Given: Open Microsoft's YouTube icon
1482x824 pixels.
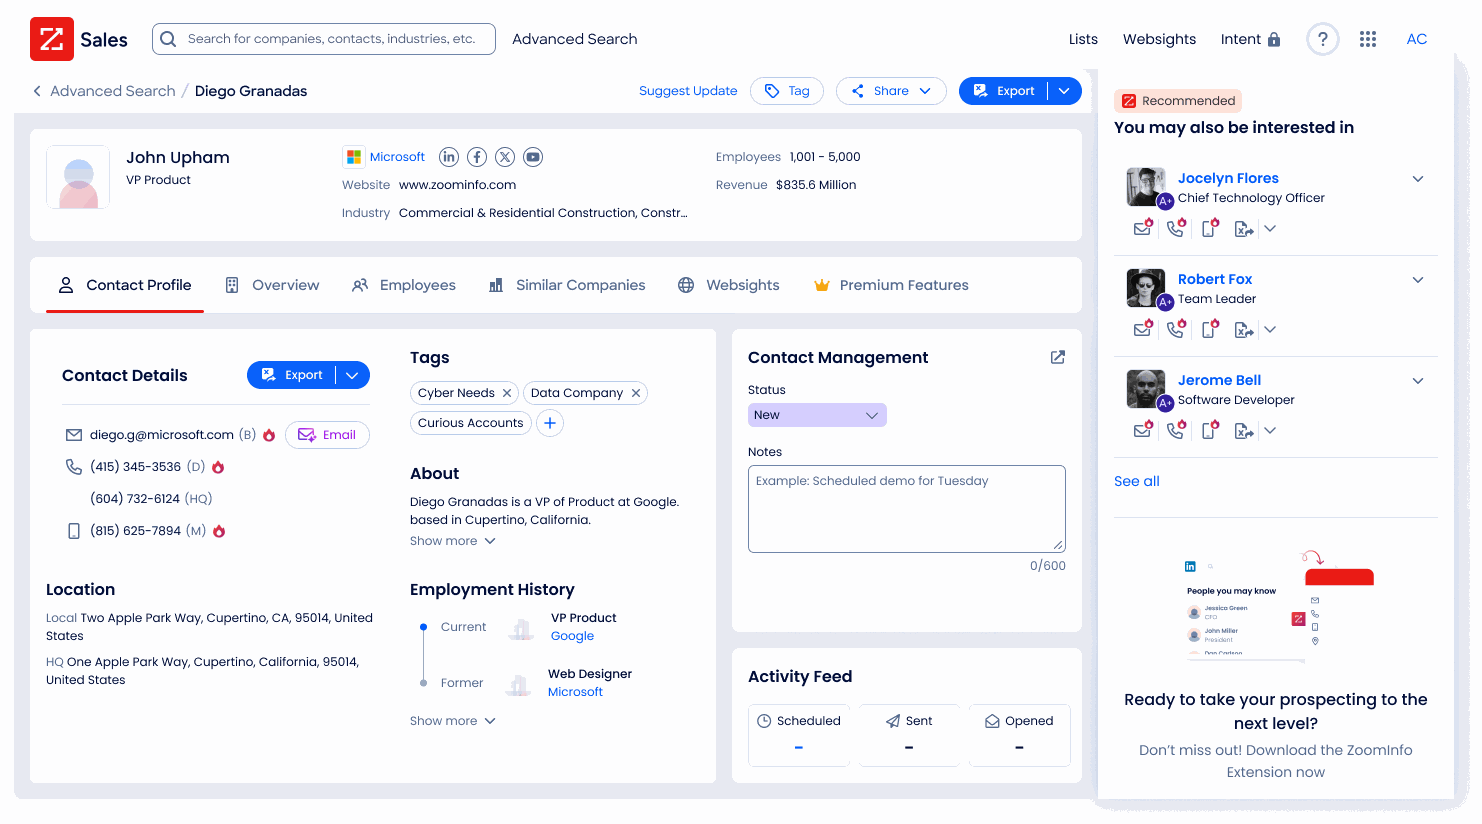Looking at the screenshot, I should (533, 157).
